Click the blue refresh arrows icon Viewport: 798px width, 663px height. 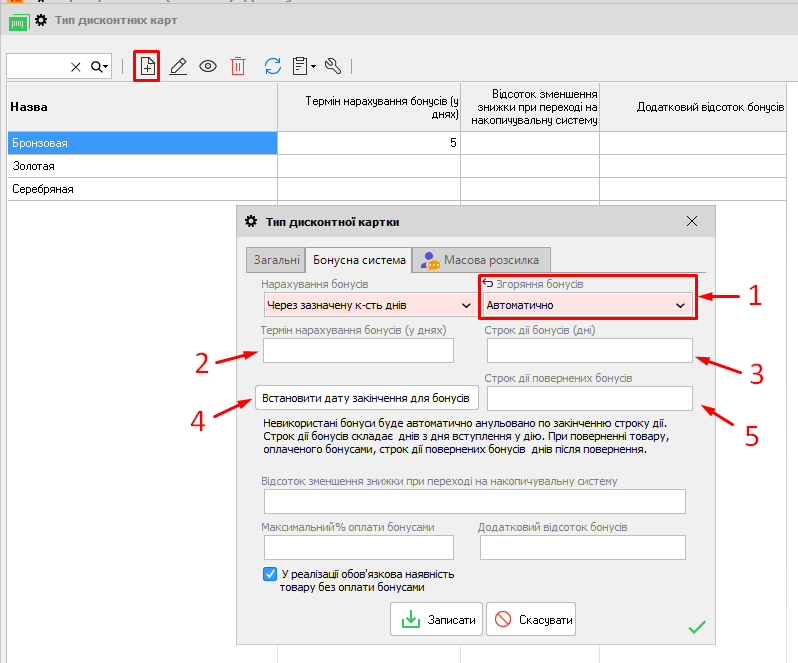[x=272, y=66]
